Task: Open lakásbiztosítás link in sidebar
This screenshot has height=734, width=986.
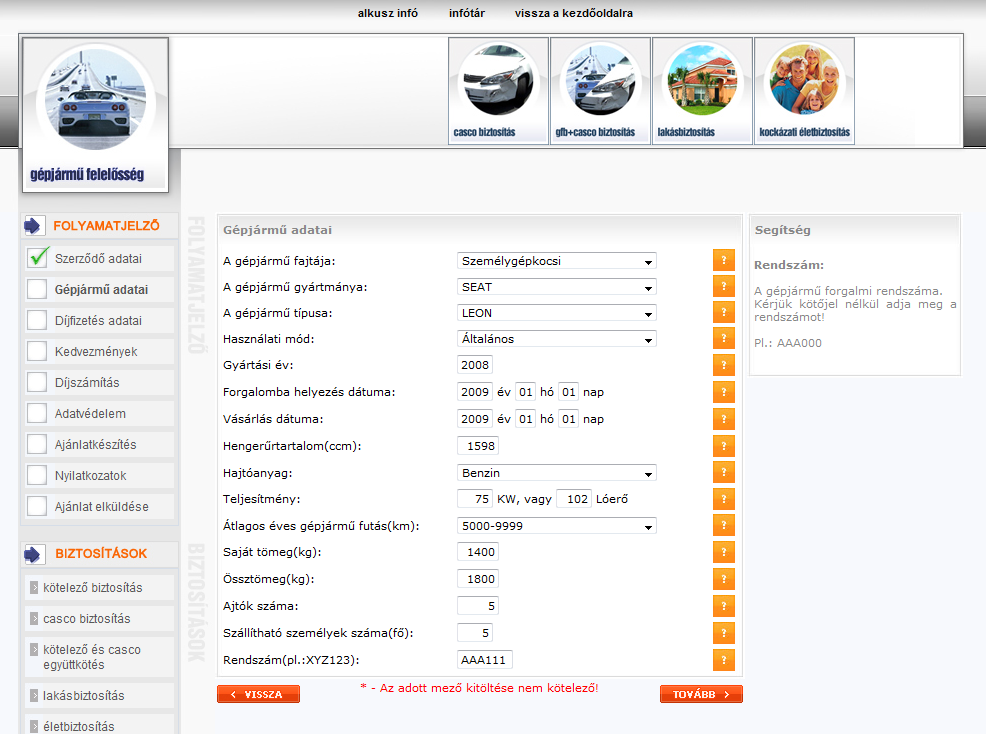Action: 83,696
